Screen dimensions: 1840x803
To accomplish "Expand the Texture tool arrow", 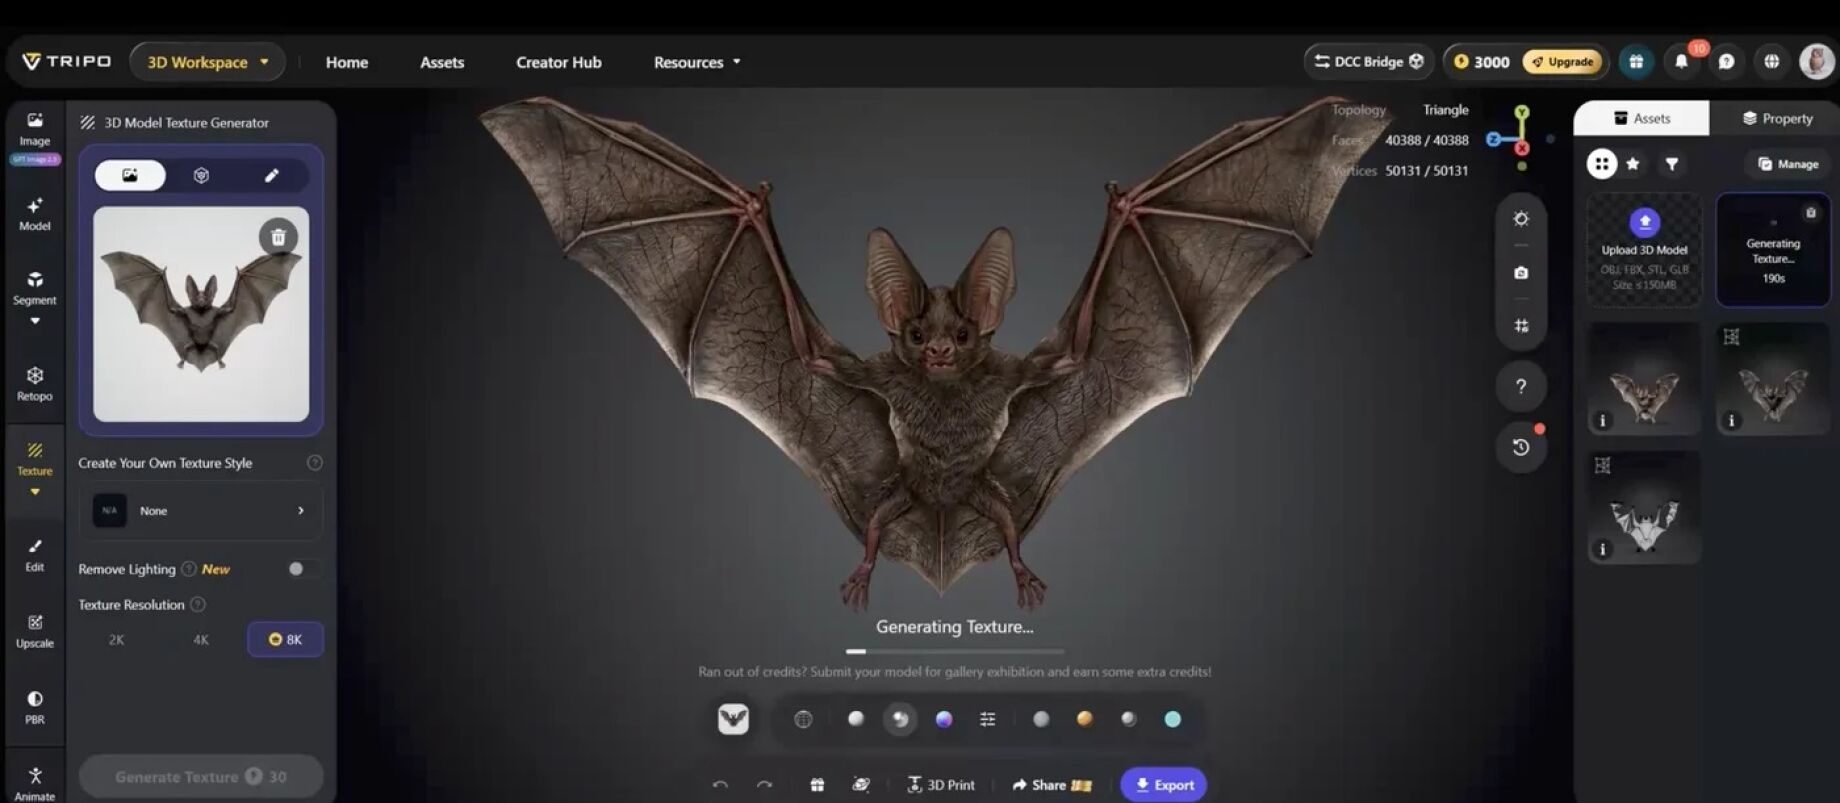I will pos(35,492).
